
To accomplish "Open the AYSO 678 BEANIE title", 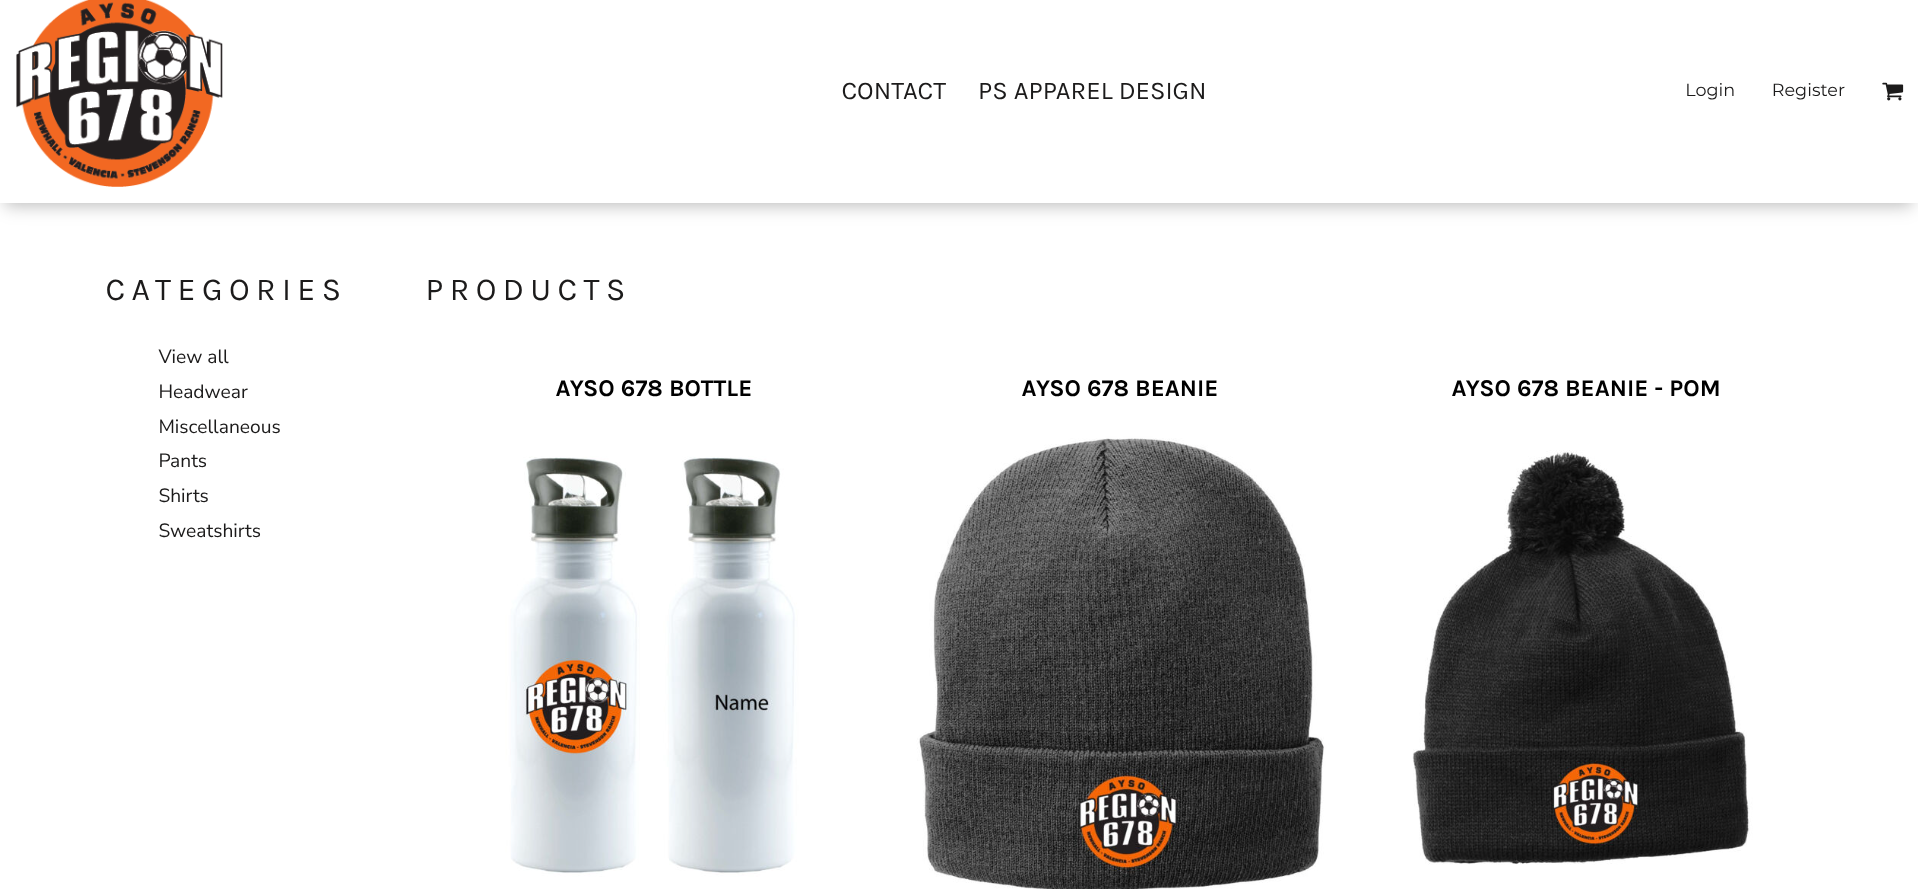I will click(1119, 389).
